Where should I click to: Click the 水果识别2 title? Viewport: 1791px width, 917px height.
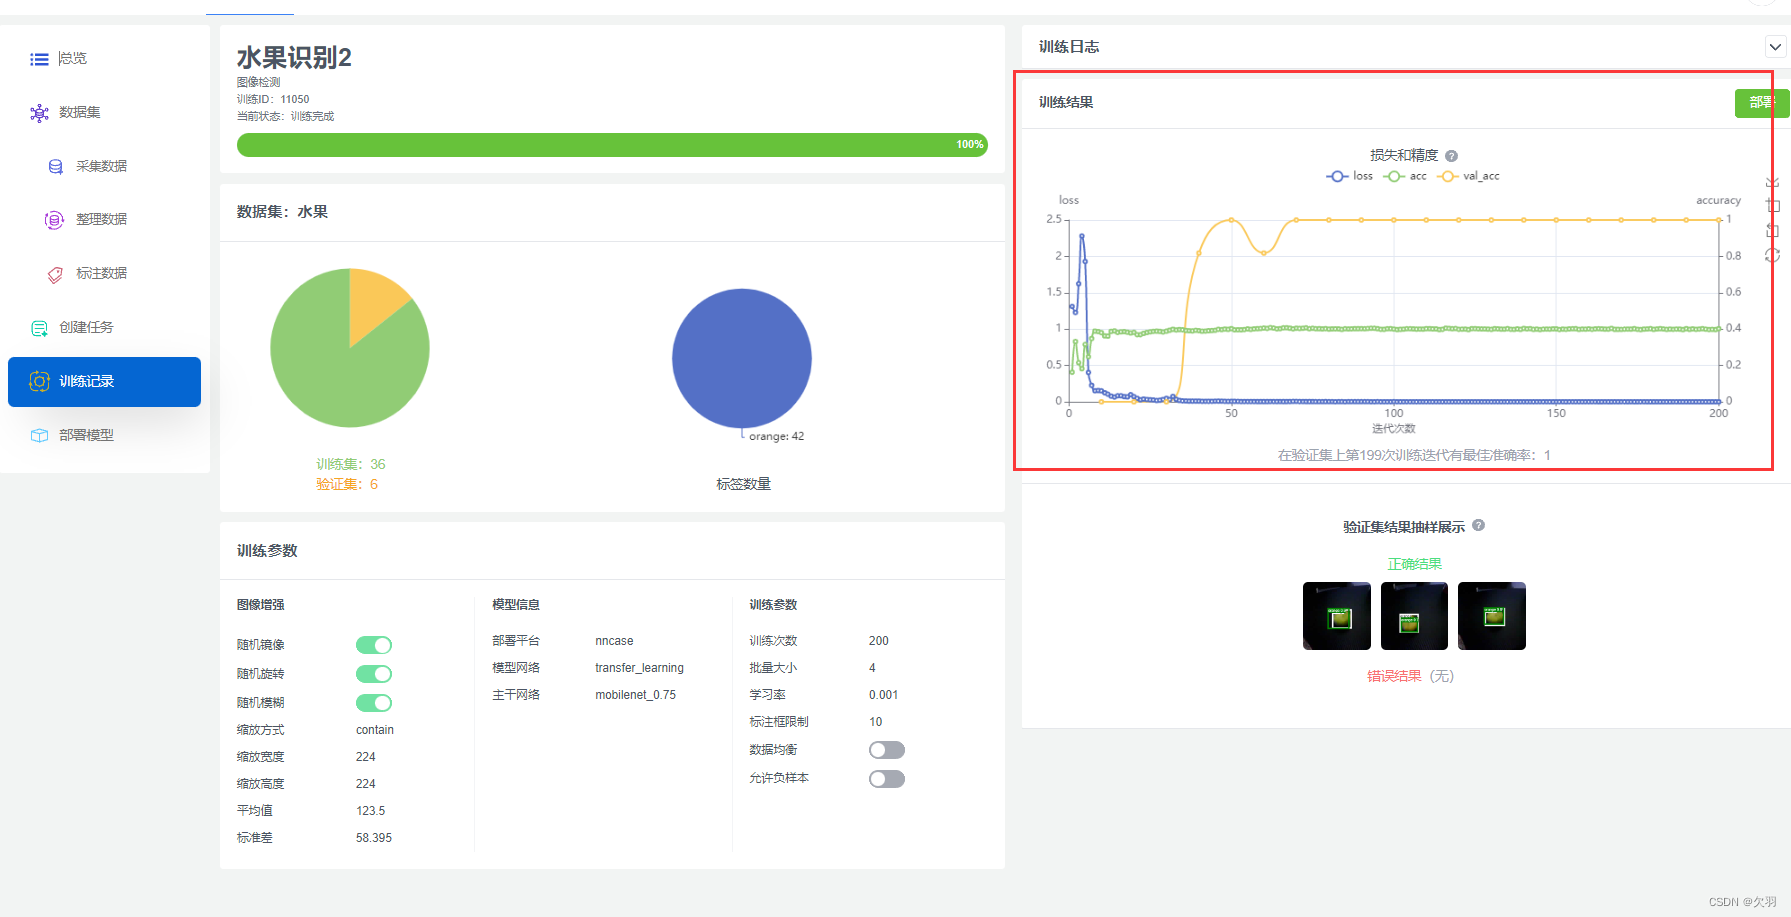coord(294,58)
